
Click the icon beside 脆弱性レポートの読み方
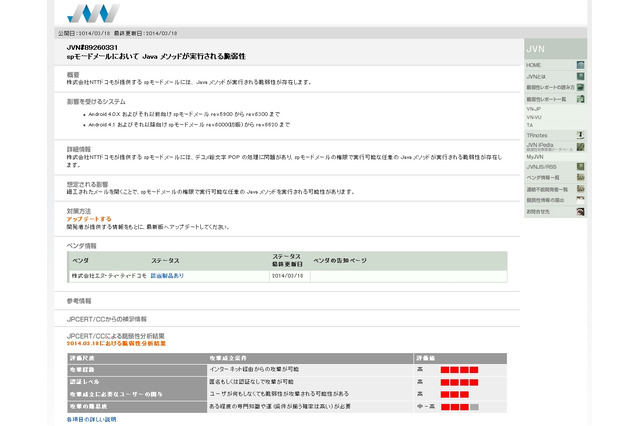[x=580, y=87]
